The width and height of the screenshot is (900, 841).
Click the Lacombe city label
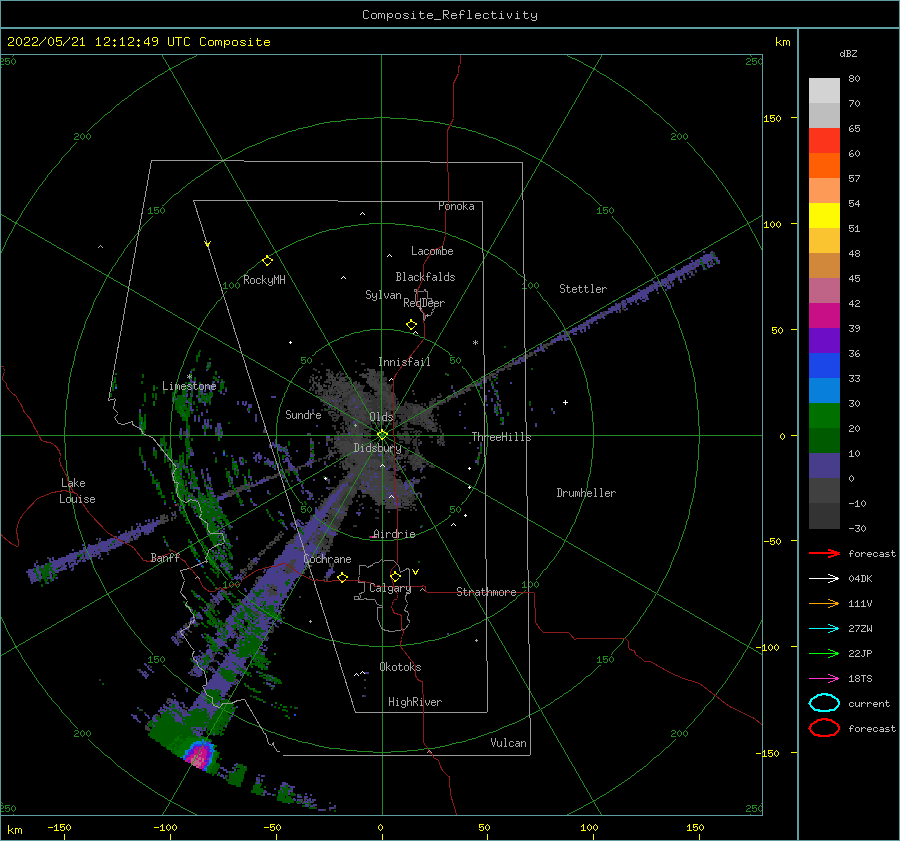pyautogui.click(x=432, y=251)
